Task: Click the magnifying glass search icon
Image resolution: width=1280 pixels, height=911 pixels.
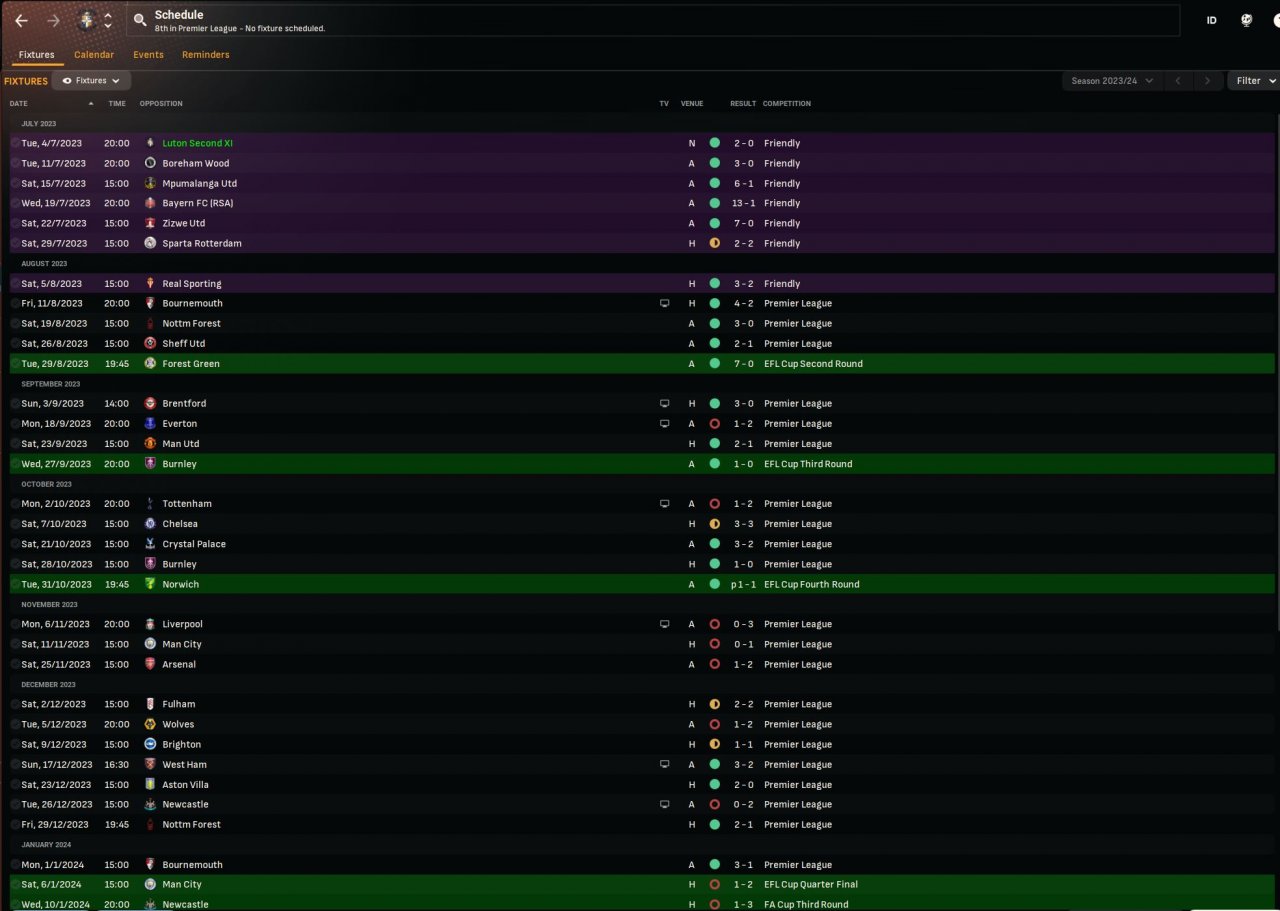Action: coord(140,20)
